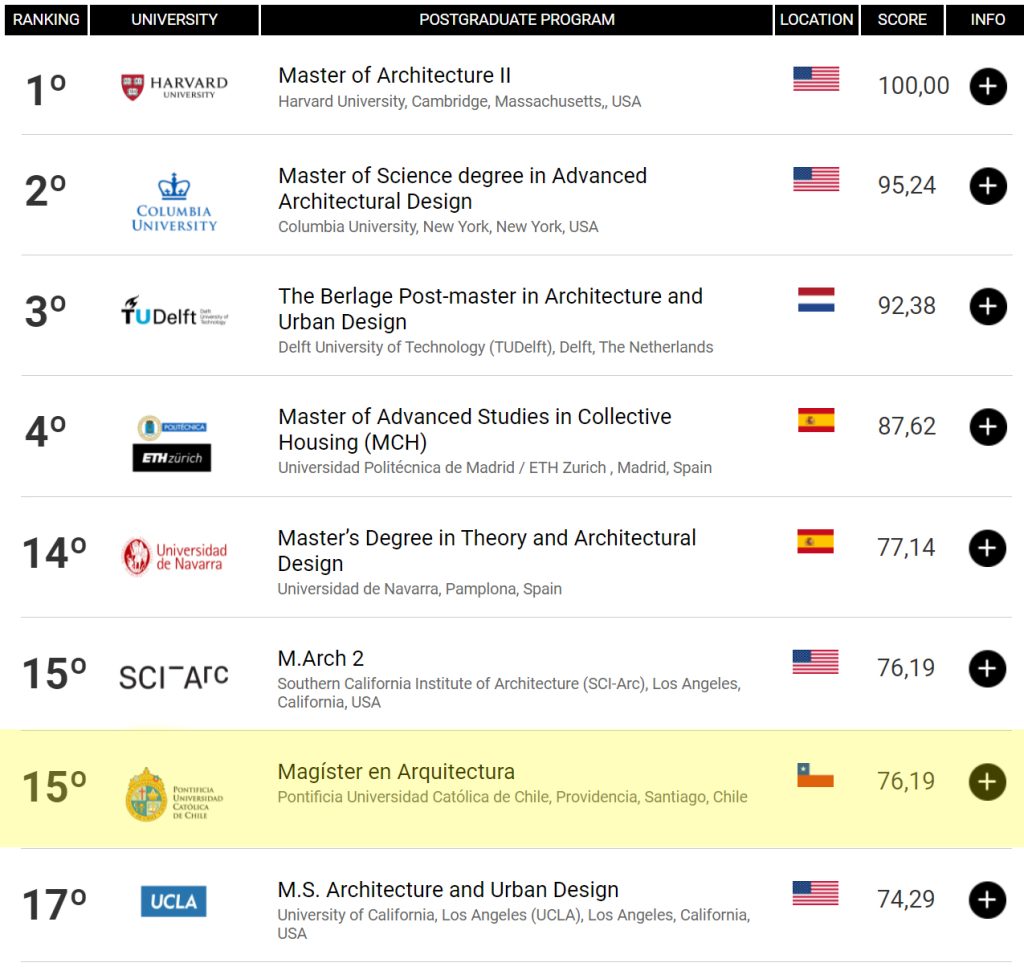Click the TU Delft logo
Screen dimensions: 1024x971
(174, 311)
